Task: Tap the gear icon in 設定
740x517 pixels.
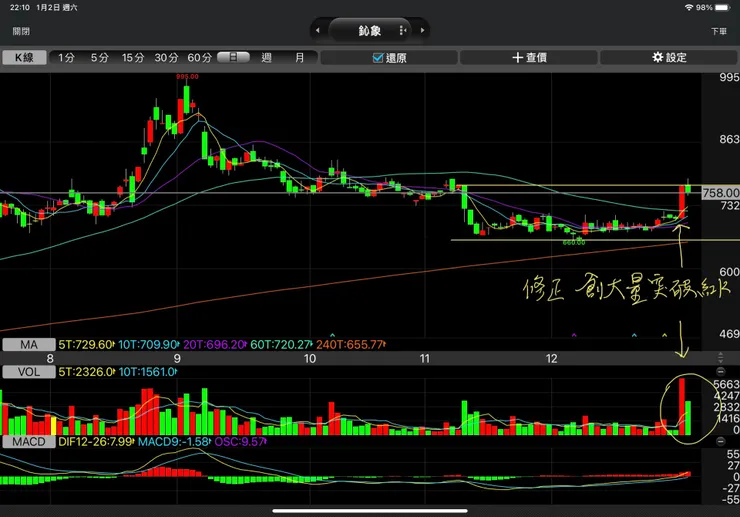Action: click(657, 57)
